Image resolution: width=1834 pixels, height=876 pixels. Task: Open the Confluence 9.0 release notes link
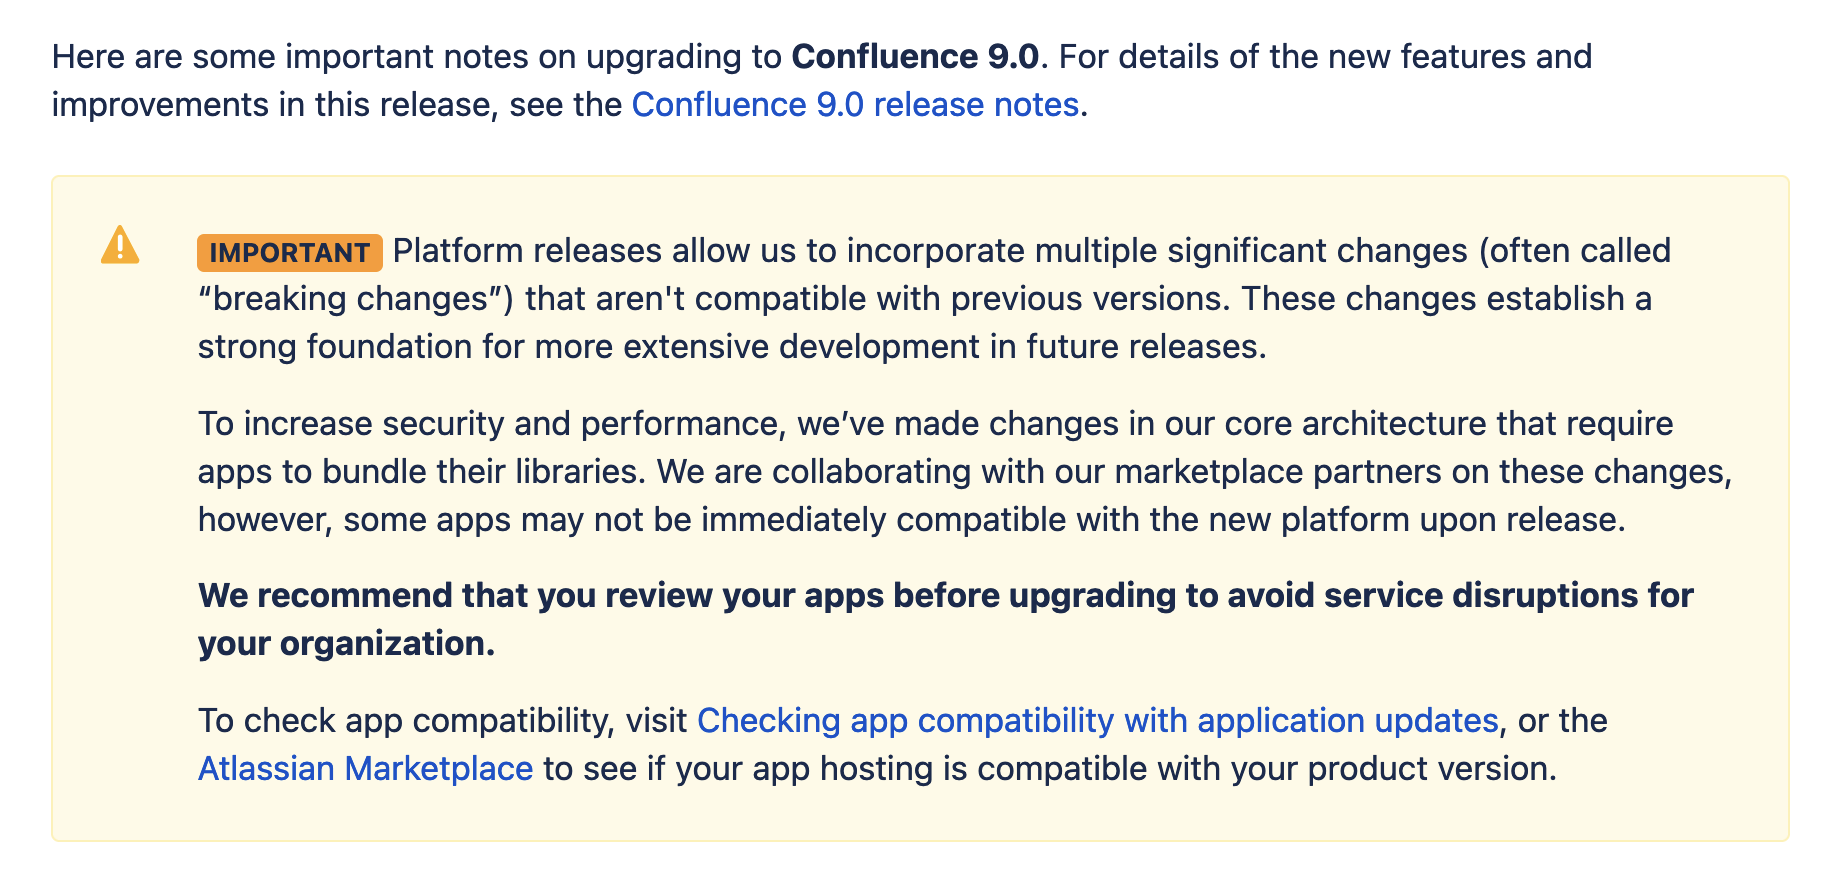point(855,105)
